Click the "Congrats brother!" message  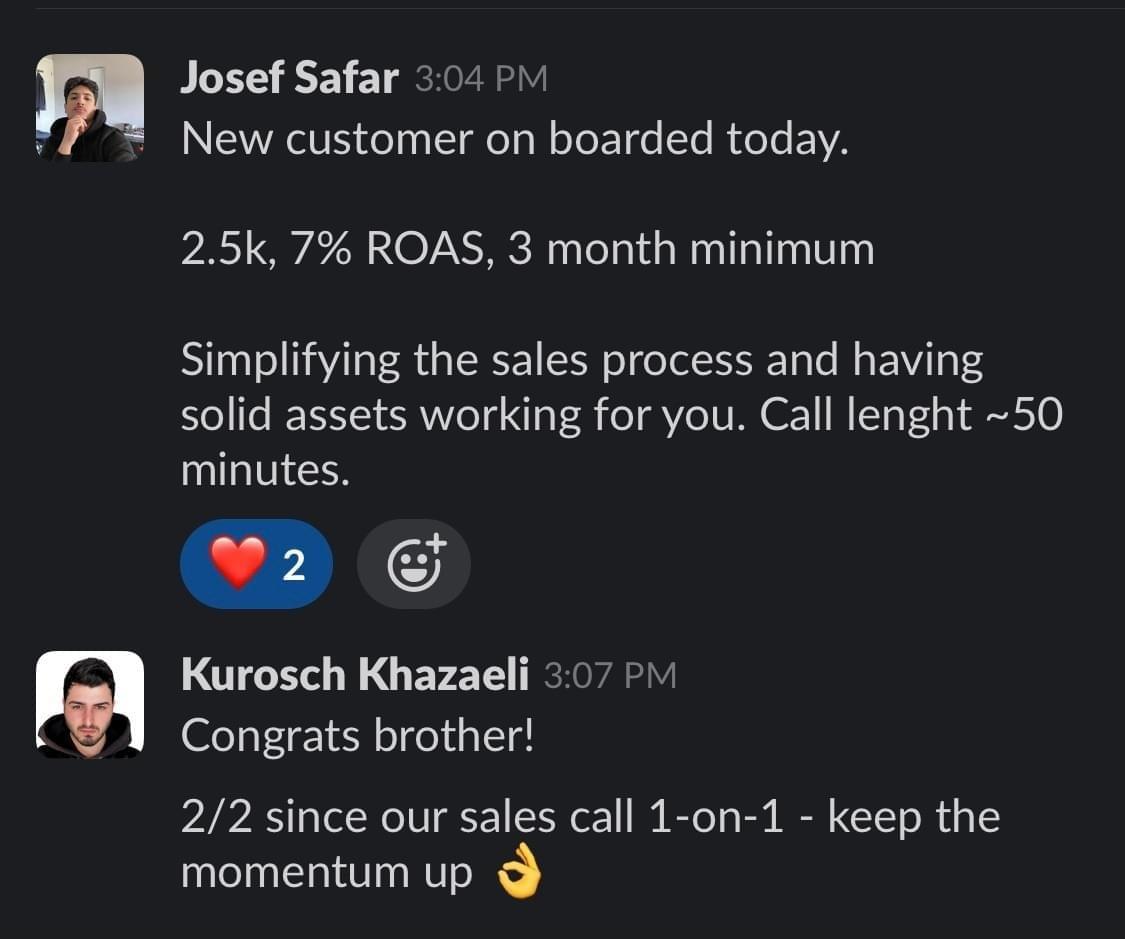357,737
